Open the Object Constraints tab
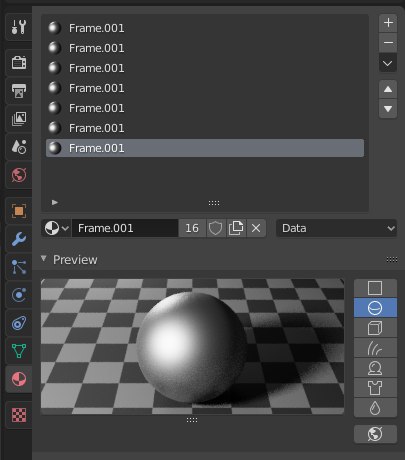This screenshot has width=405, height=460. [x=19, y=323]
